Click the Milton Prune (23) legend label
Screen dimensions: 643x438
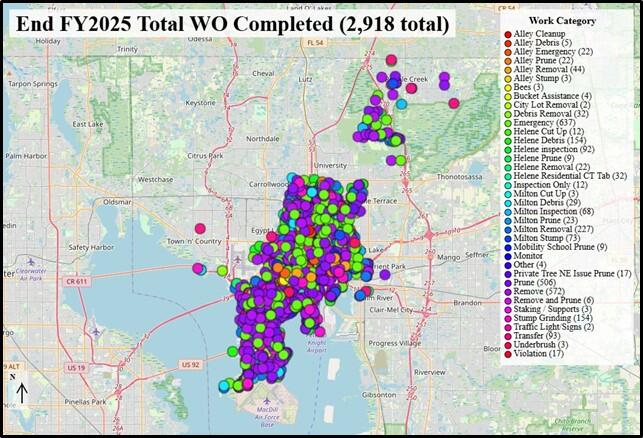coord(546,220)
